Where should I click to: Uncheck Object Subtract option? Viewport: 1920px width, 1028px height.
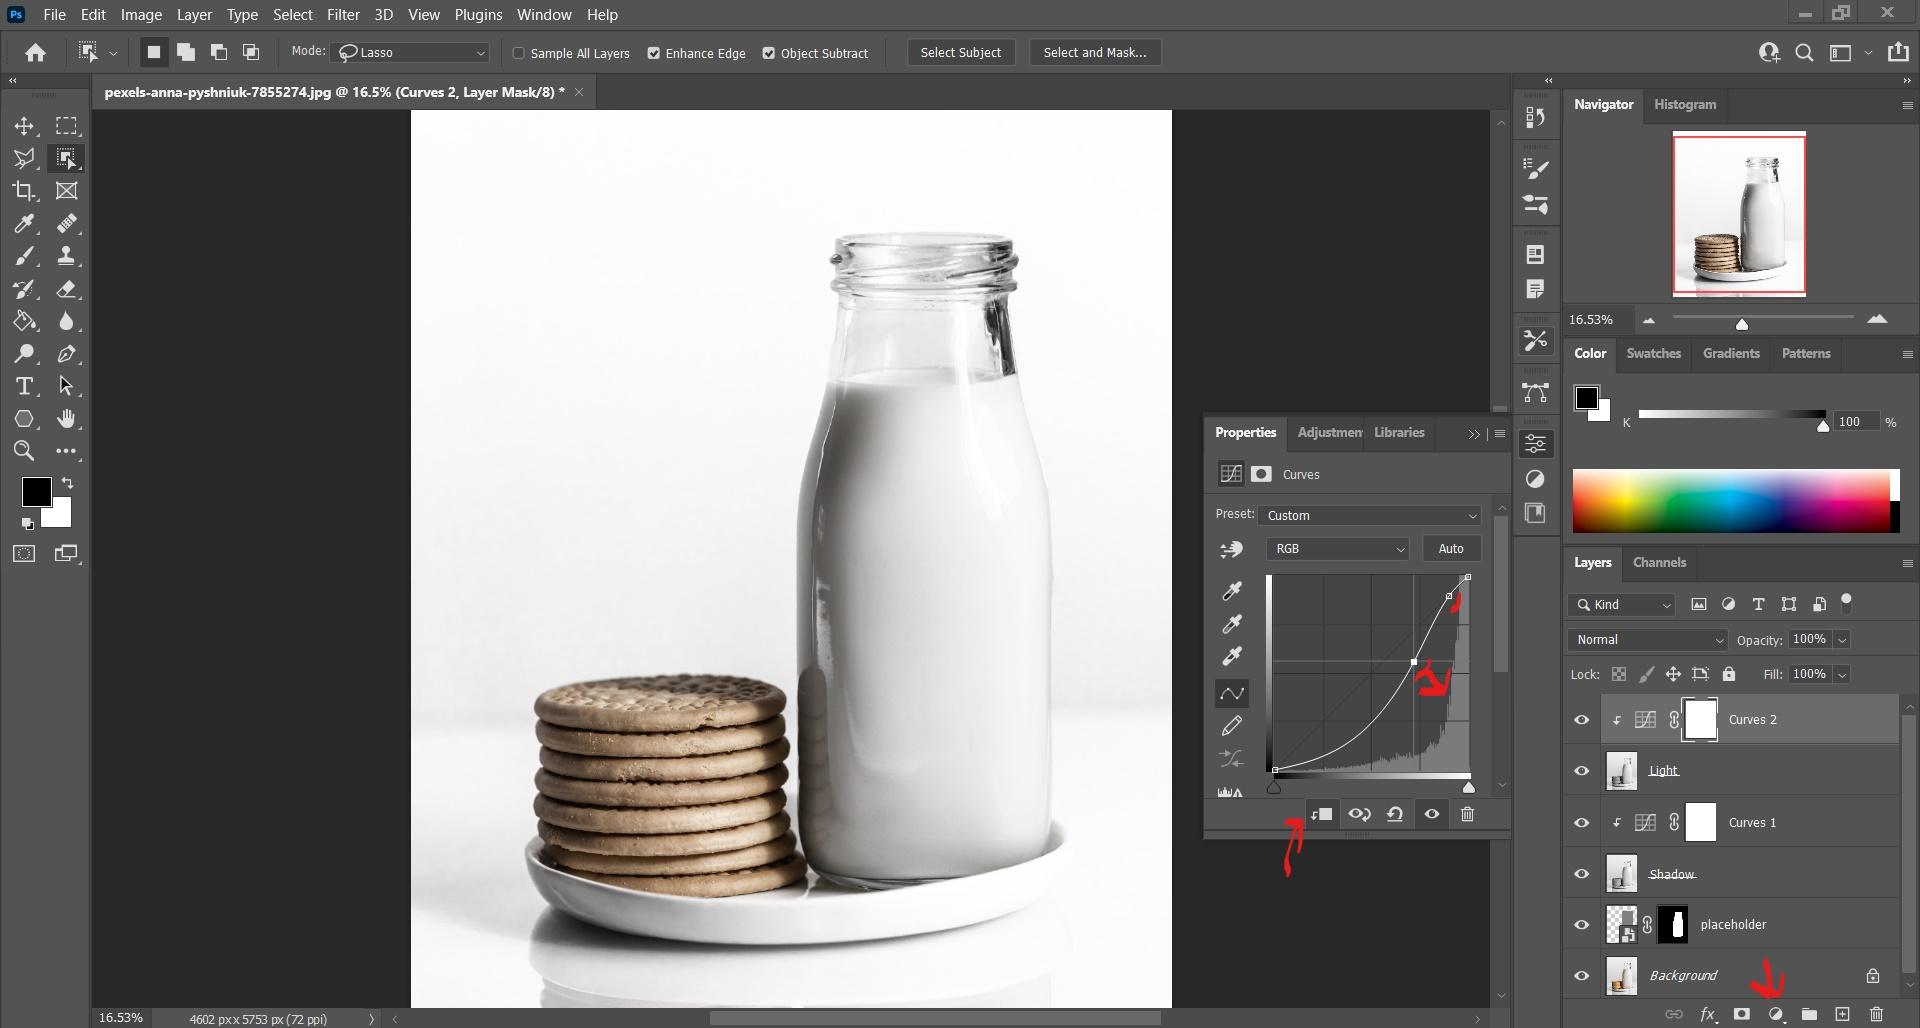click(x=769, y=53)
